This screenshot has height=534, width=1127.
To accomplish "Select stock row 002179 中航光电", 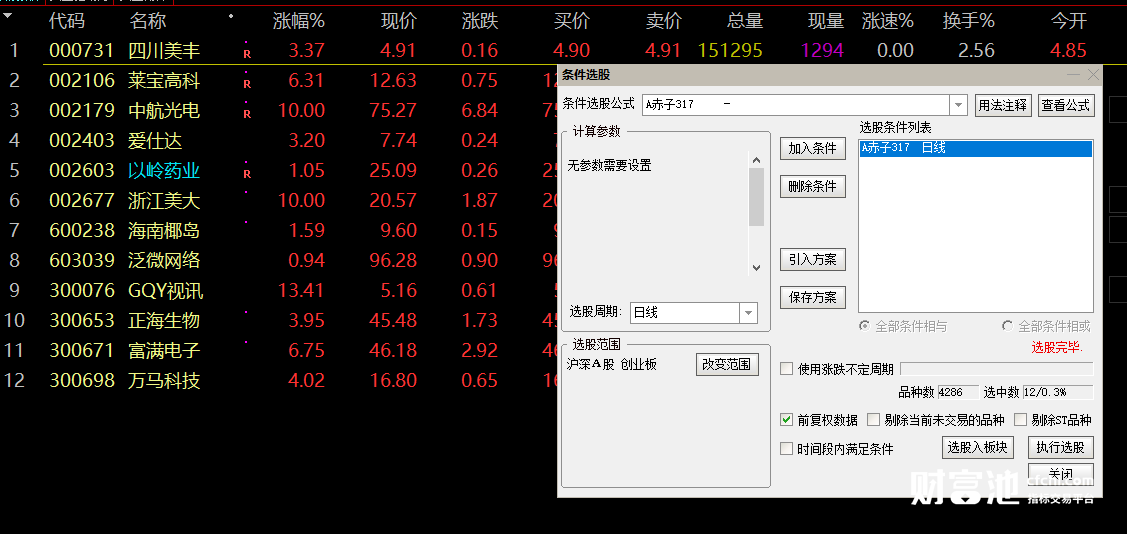I will (279, 111).
